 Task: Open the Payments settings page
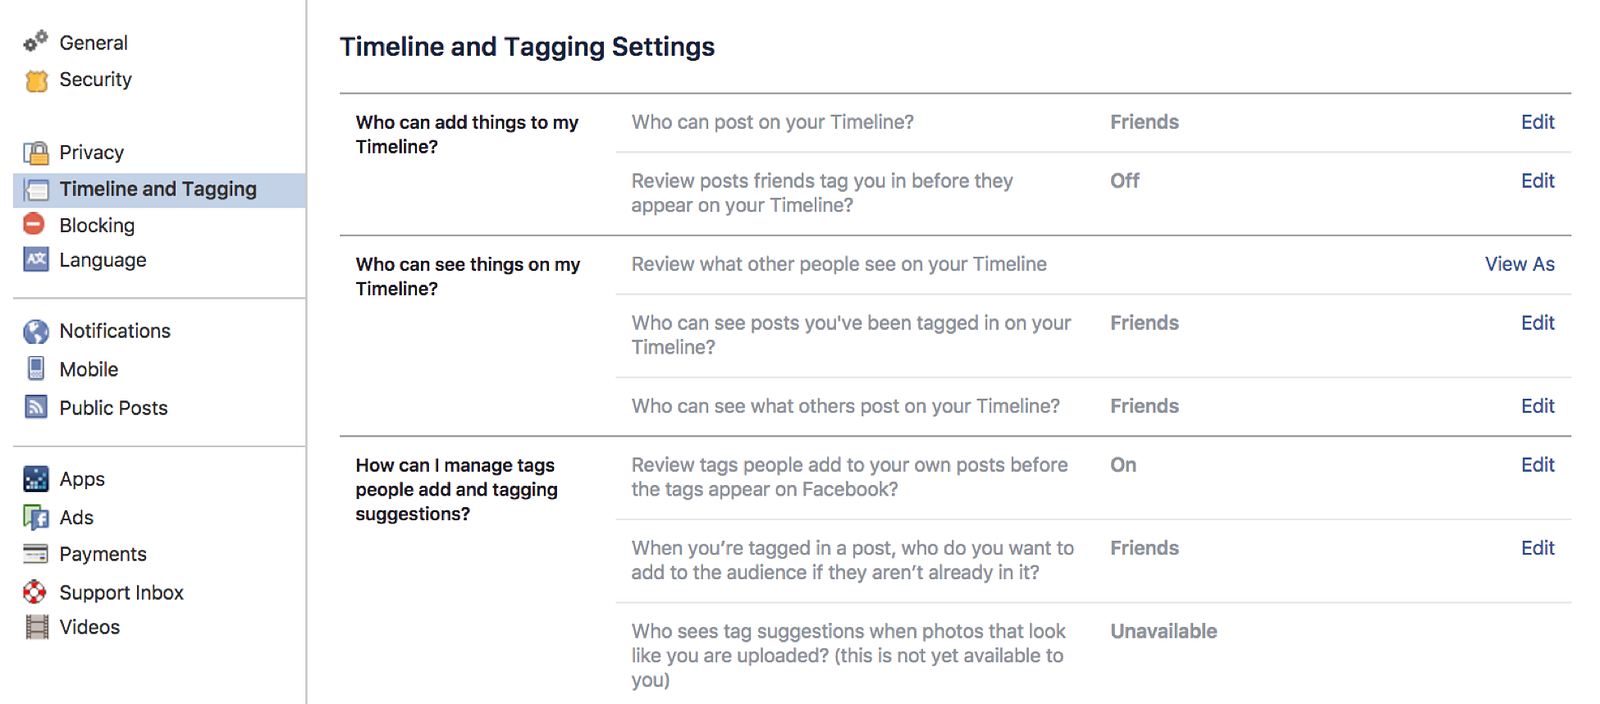tap(102, 554)
